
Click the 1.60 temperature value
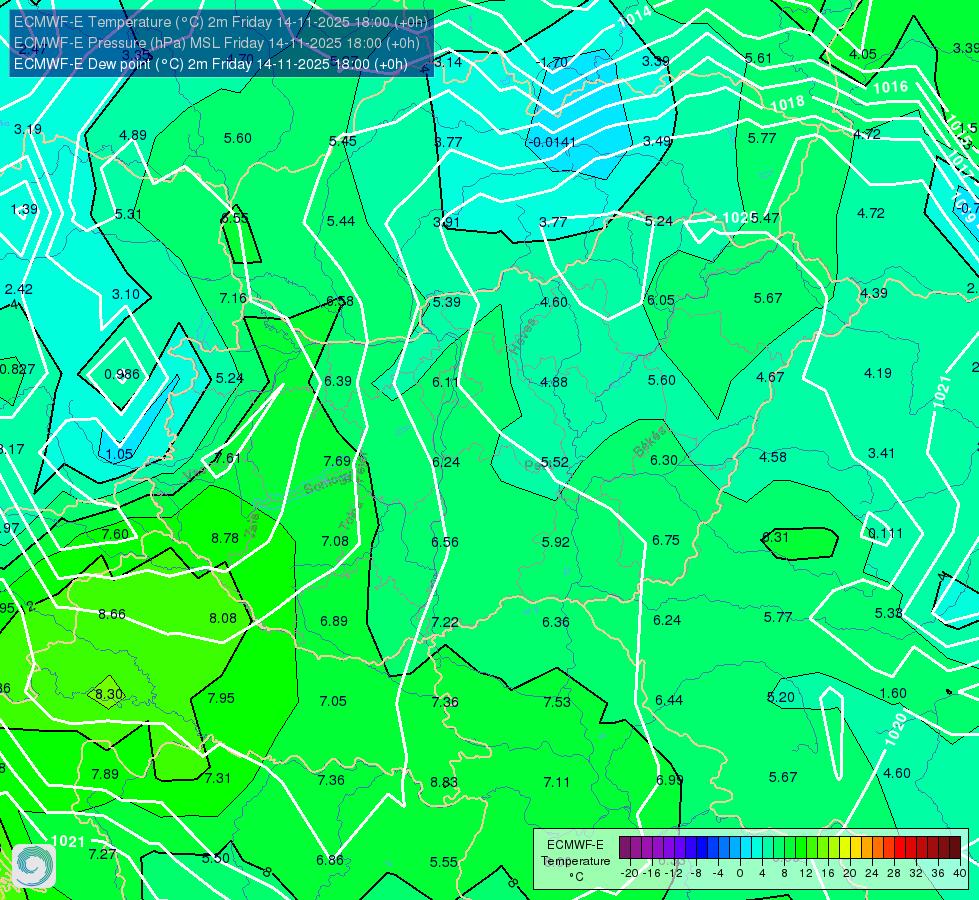(893, 693)
